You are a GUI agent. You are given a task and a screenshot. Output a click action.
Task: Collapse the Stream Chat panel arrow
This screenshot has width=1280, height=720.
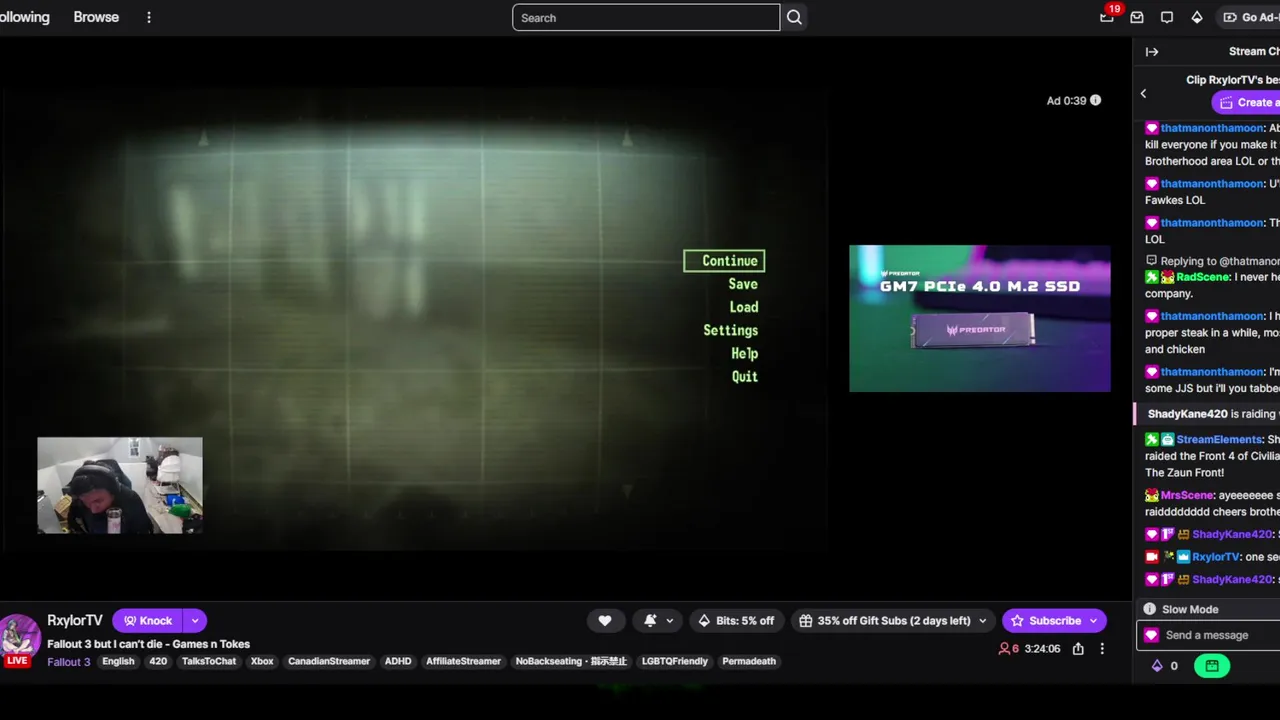[1152, 52]
